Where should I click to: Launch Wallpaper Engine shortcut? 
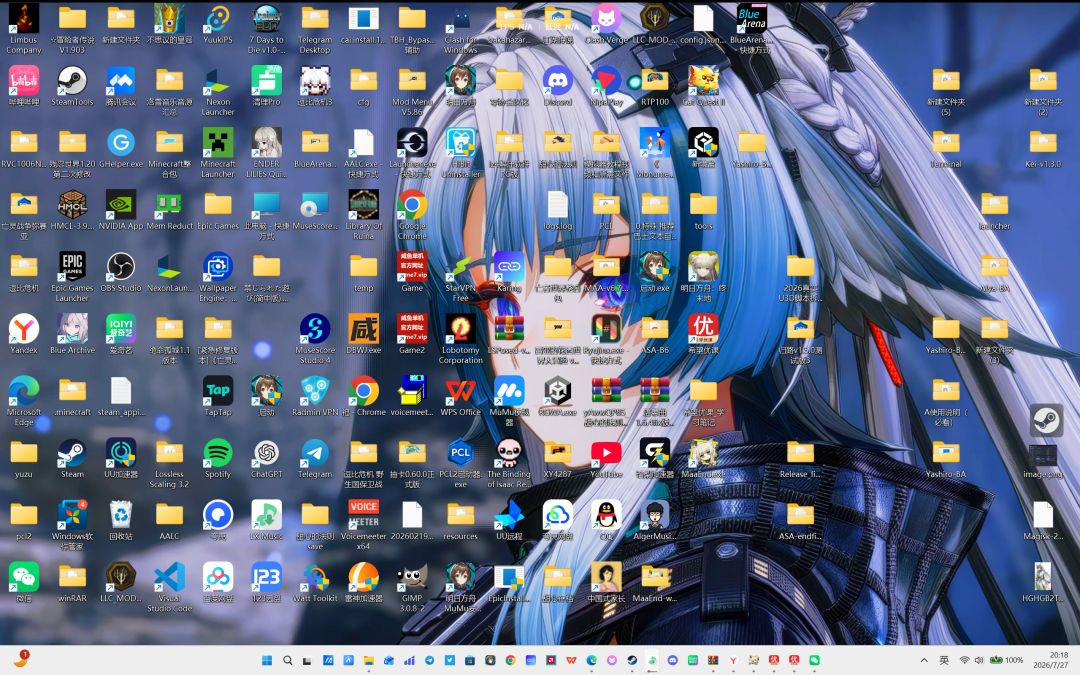tap(218, 276)
